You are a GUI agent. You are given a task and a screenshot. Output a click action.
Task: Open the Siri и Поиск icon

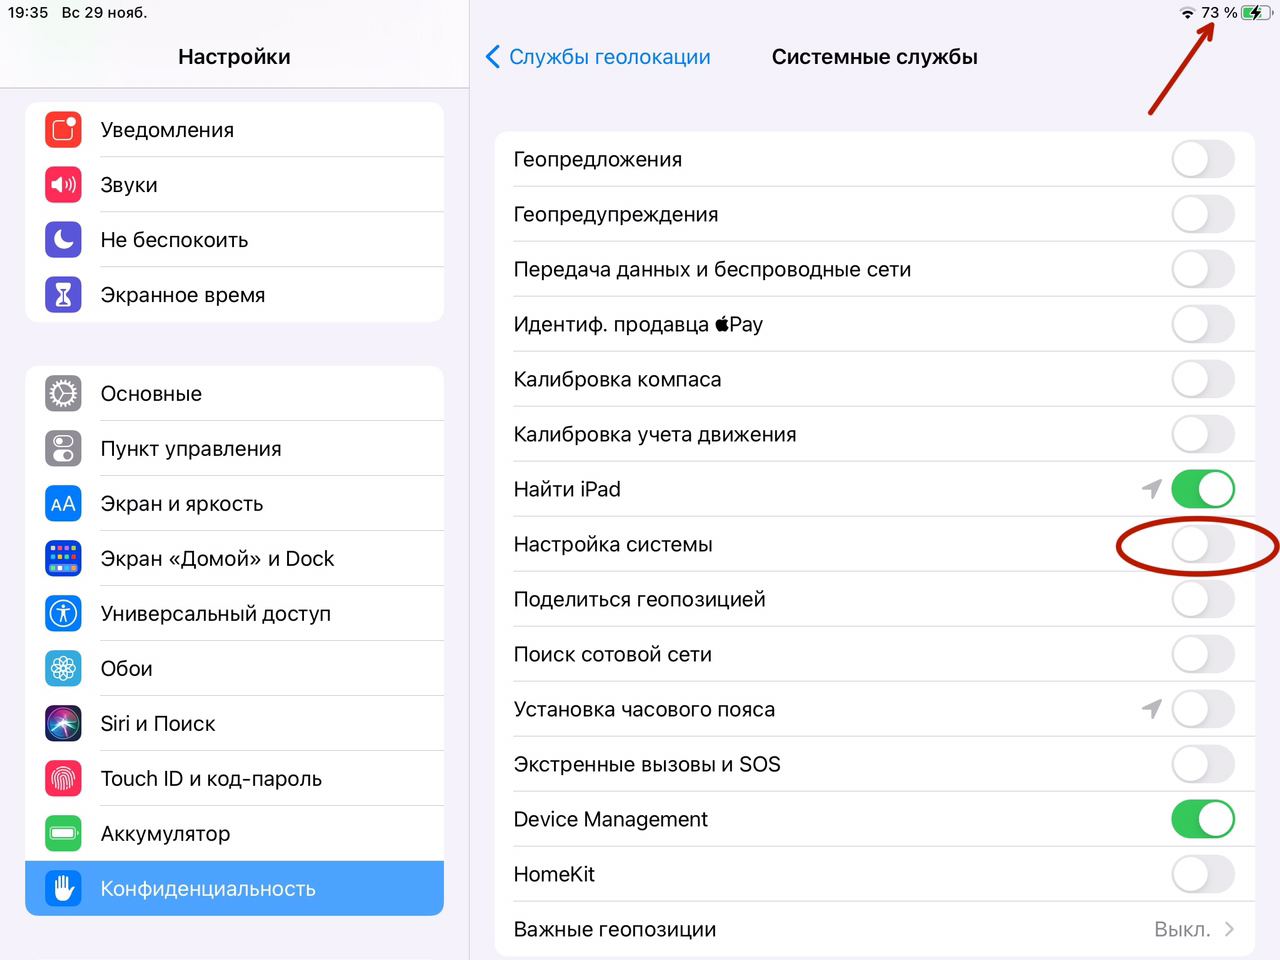coord(63,724)
